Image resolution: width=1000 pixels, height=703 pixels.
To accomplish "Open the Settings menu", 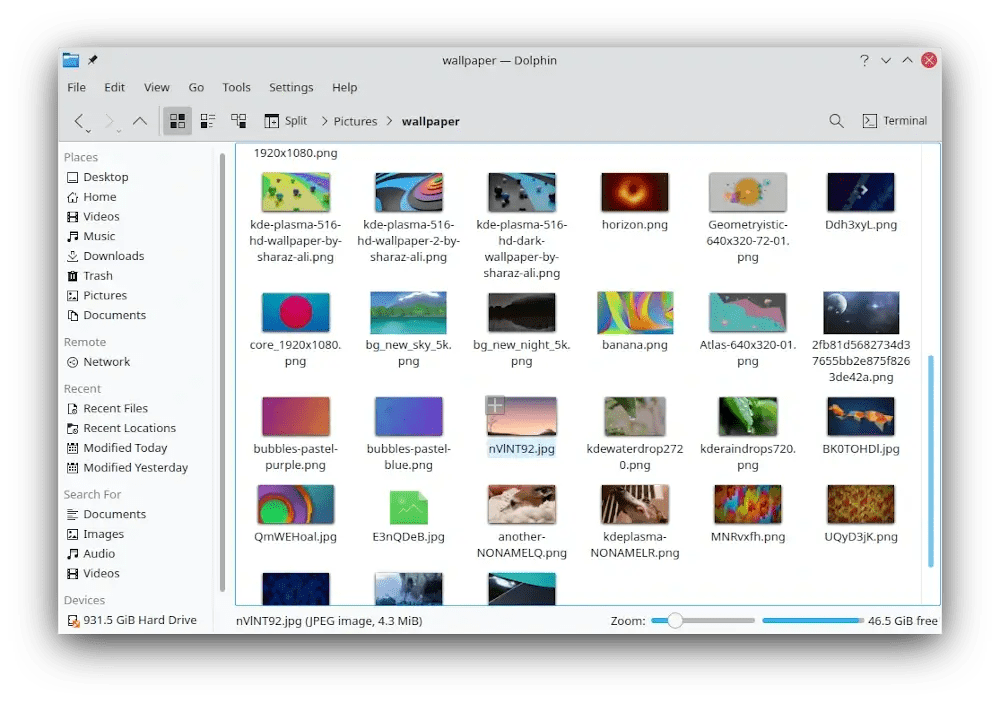I will tap(291, 87).
